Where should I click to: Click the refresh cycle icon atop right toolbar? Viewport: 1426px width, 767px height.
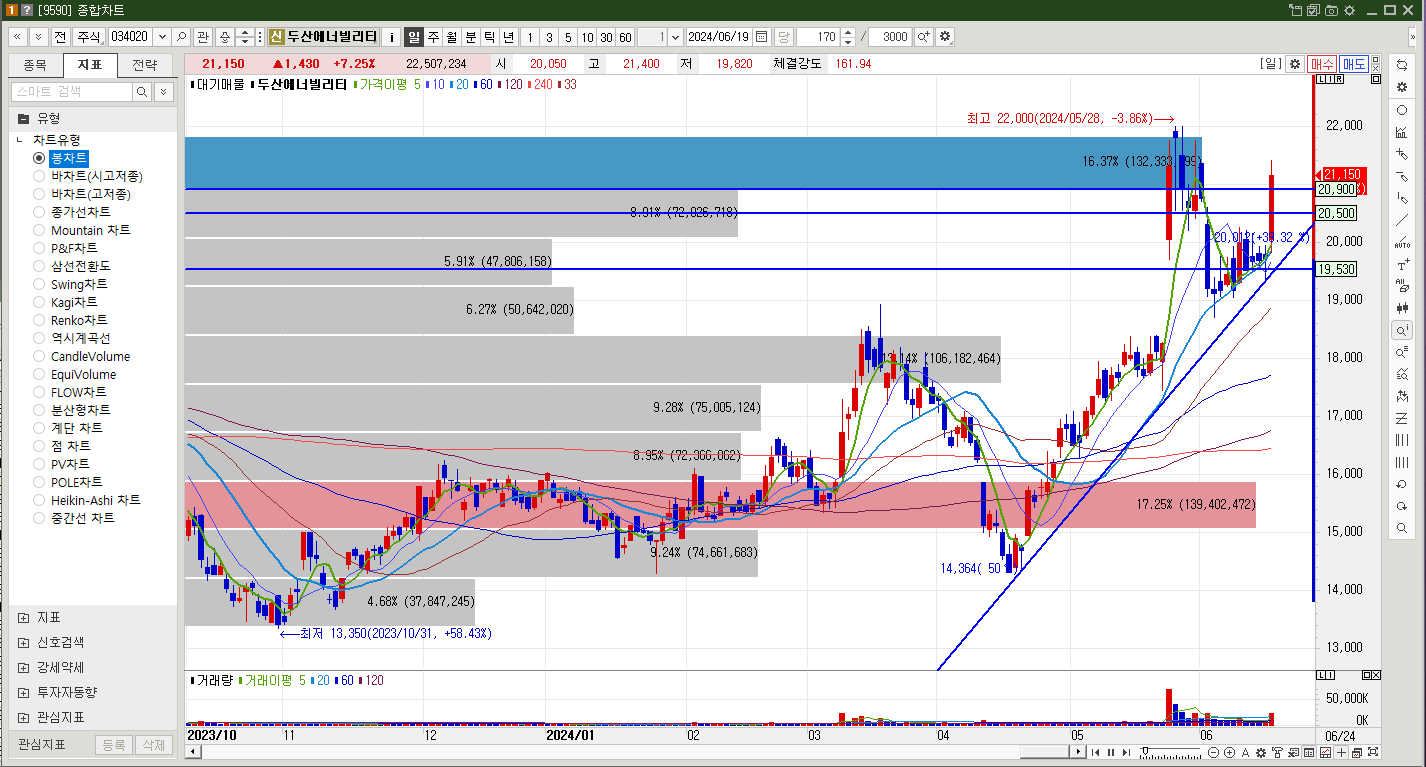click(x=1401, y=64)
